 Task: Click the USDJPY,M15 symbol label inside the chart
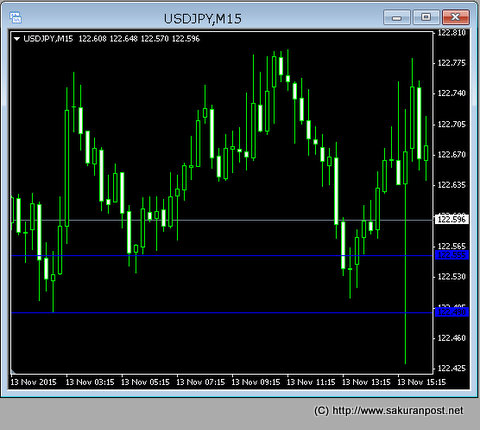coord(48,39)
